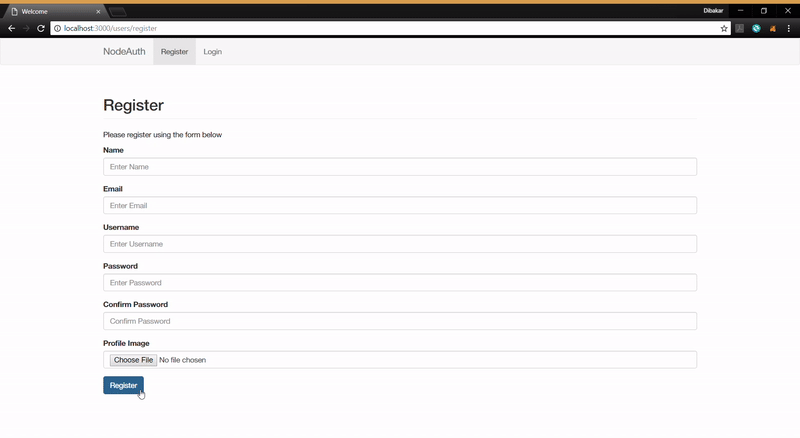Open the Register nav item
Screen dimensions: 800x438
[174, 52]
